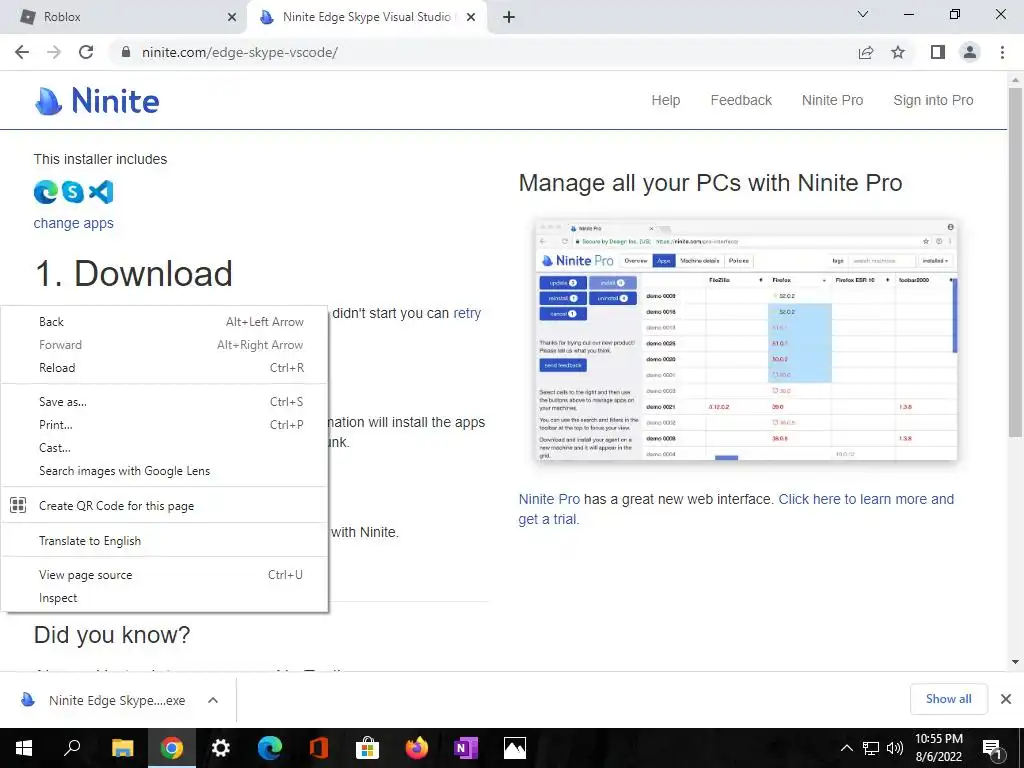The width and height of the screenshot is (1024, 768).
Task: Click the page vertical scrollbar thumb
Action: coord(1014,261)
